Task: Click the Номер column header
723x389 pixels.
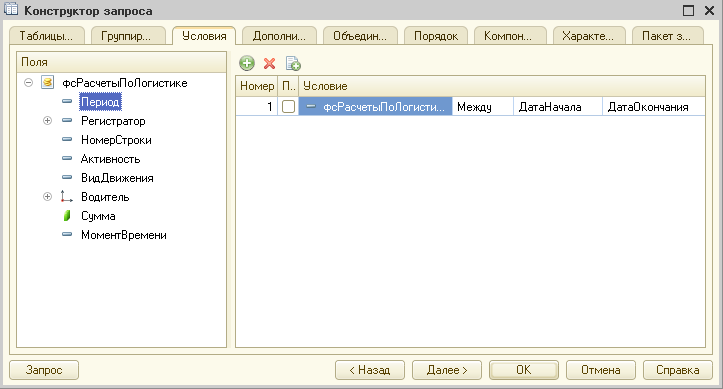Action: pyautogui.click(x=257, y=86)
